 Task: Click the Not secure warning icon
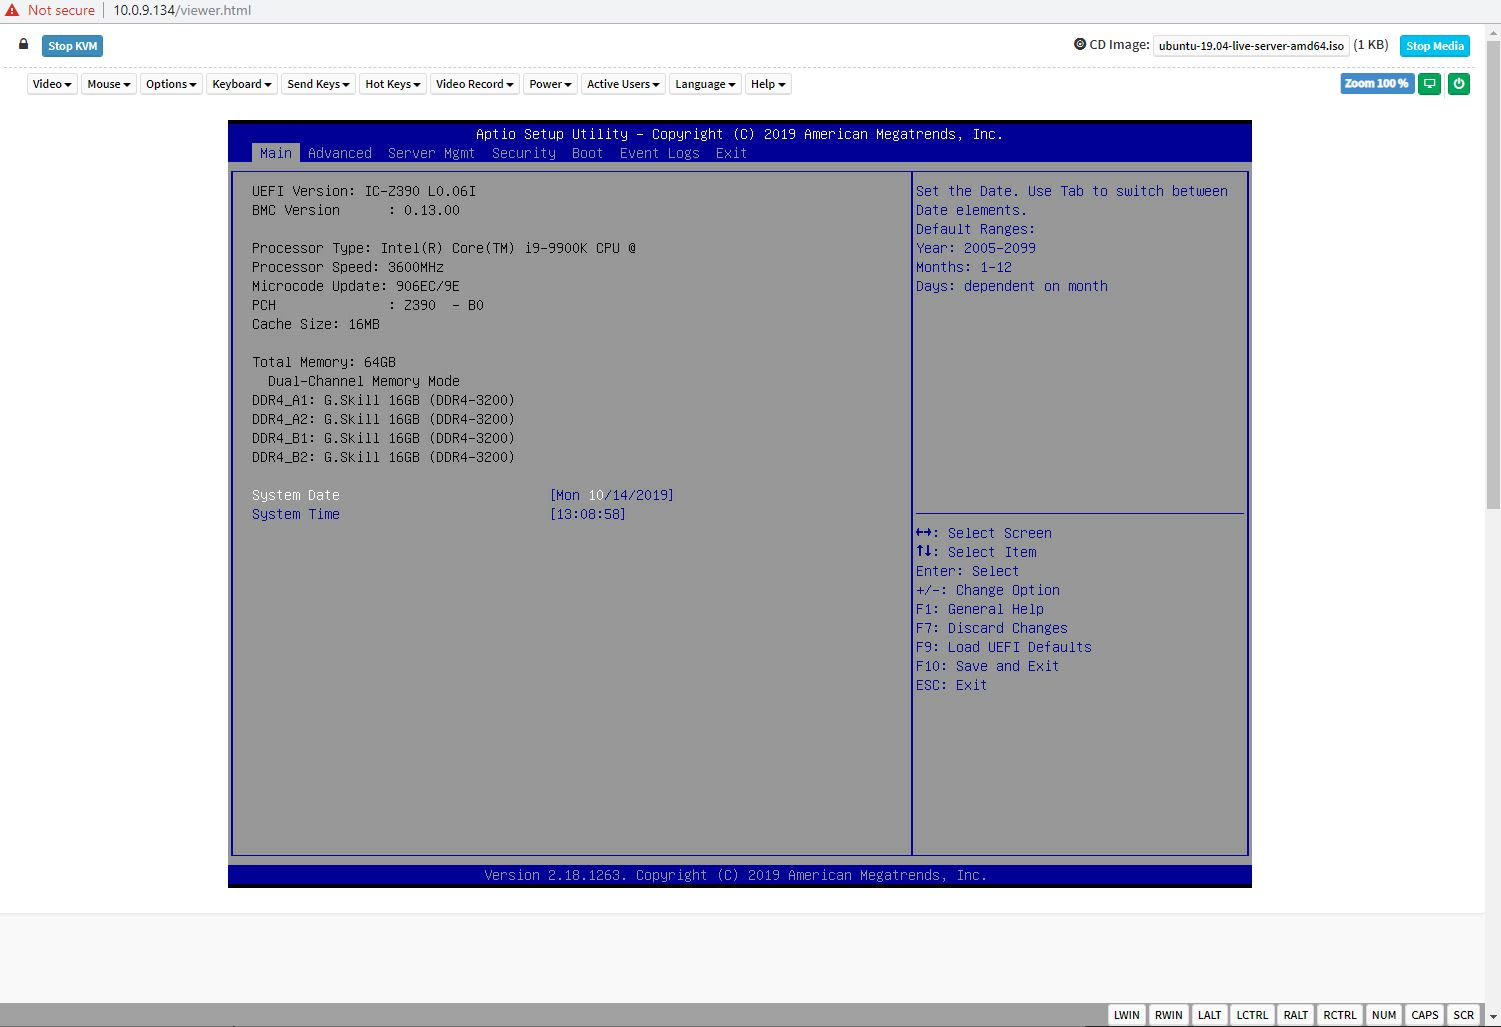(12, 10)
